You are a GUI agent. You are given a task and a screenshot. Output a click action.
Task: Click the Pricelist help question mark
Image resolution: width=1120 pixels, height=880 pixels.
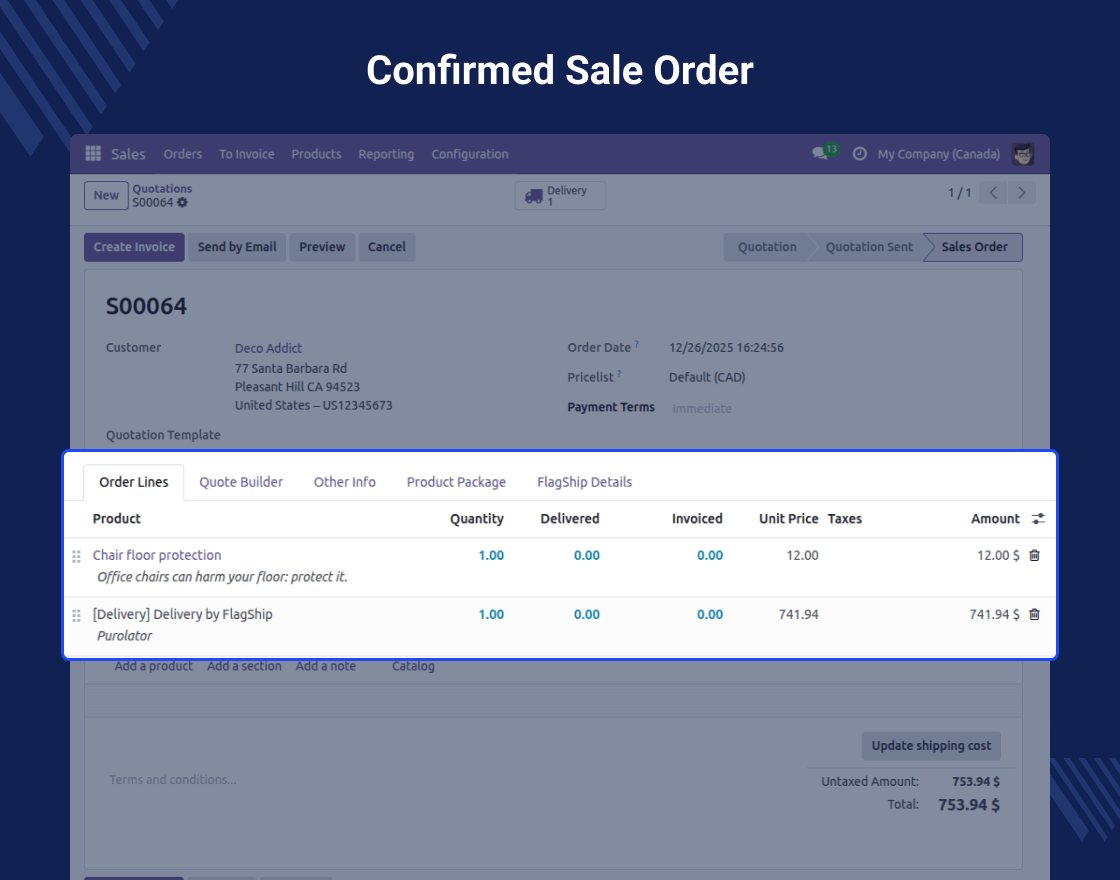(x=619, y=374)
